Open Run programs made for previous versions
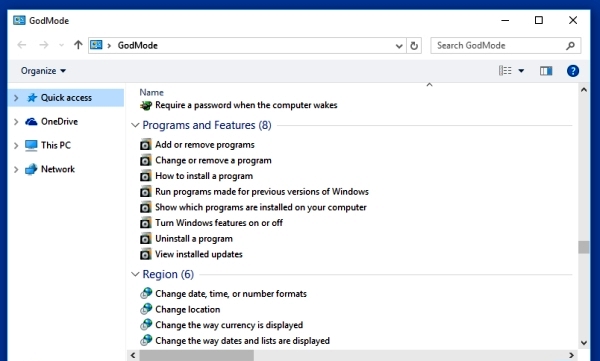600x361 pixels. [262, 191]
